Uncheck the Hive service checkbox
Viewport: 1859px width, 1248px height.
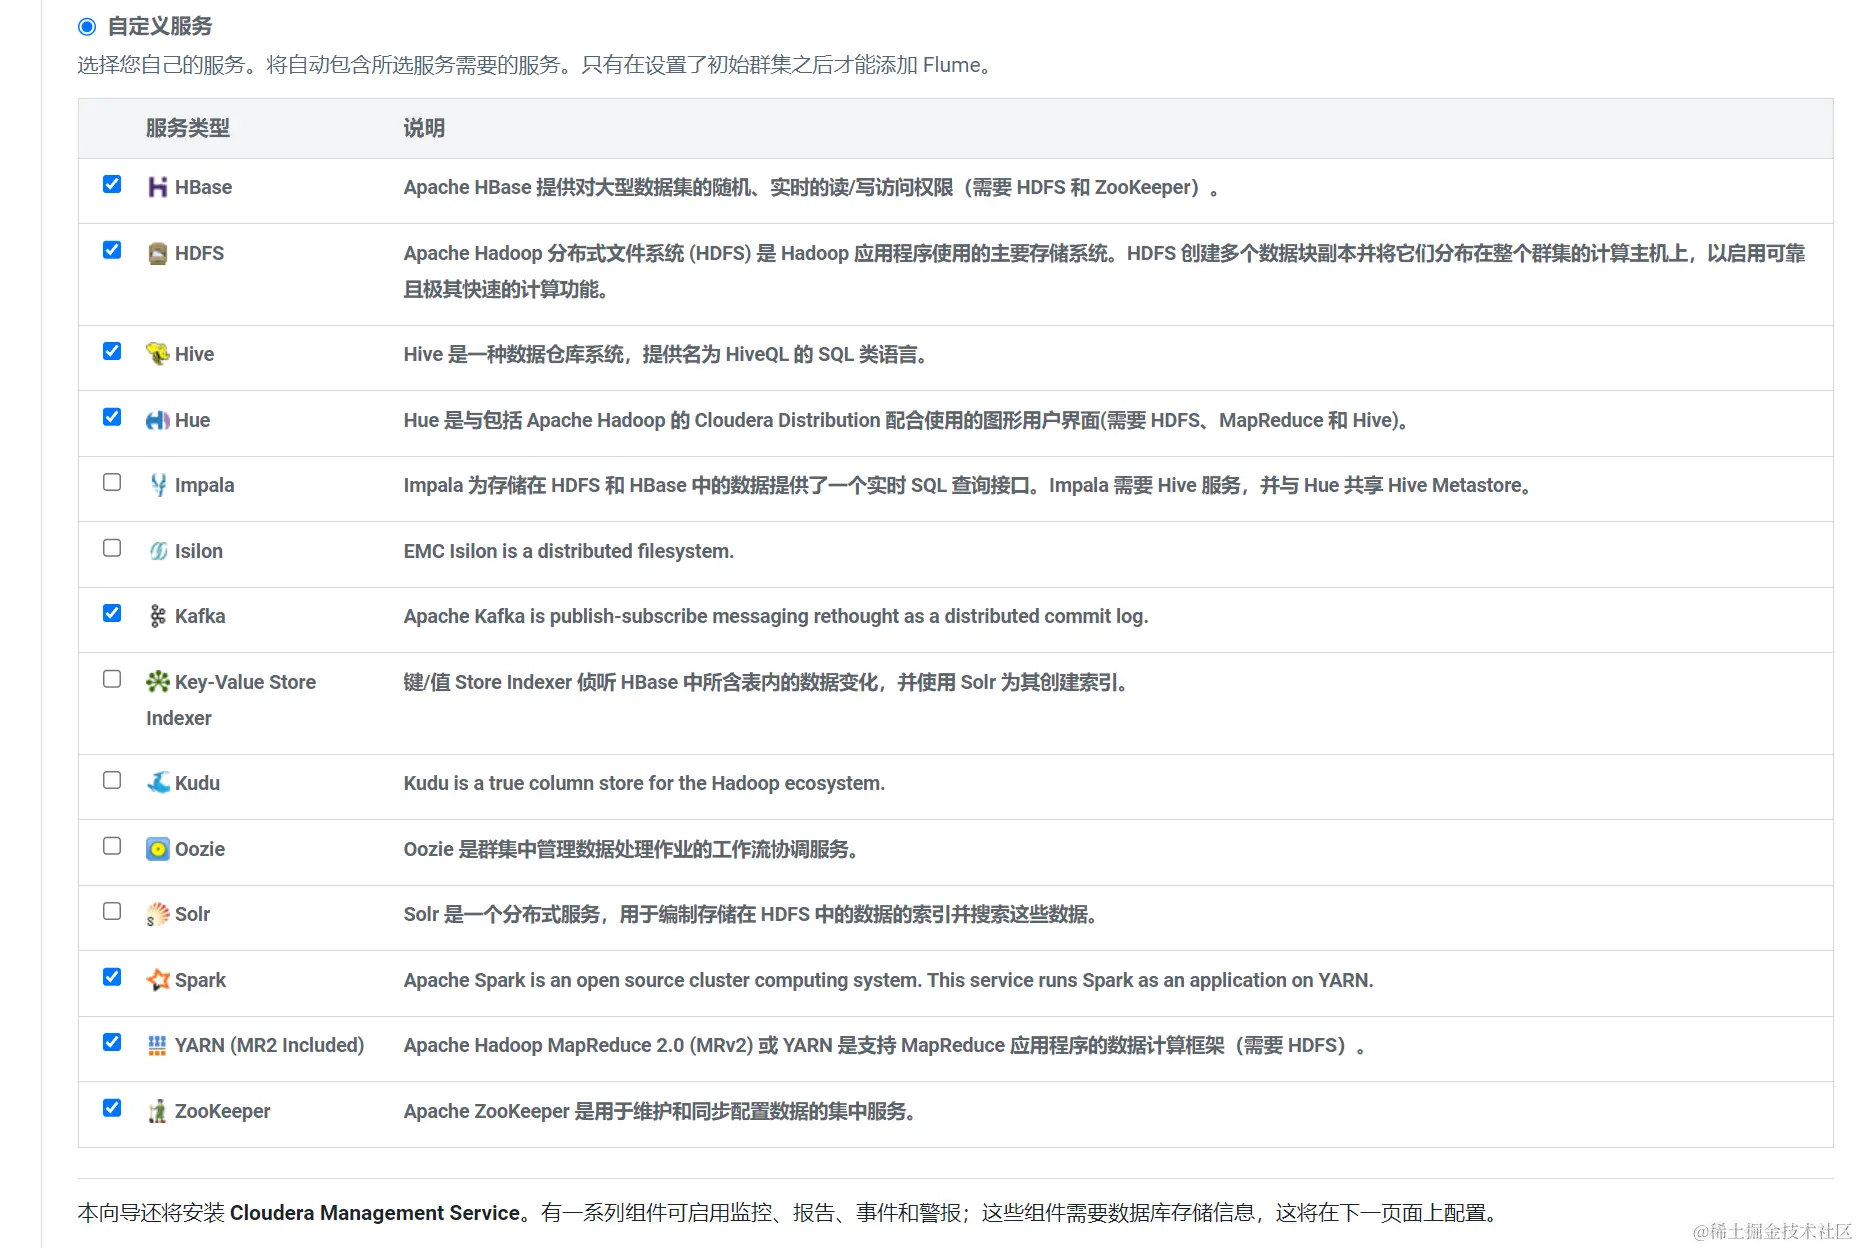pos(112,351)
